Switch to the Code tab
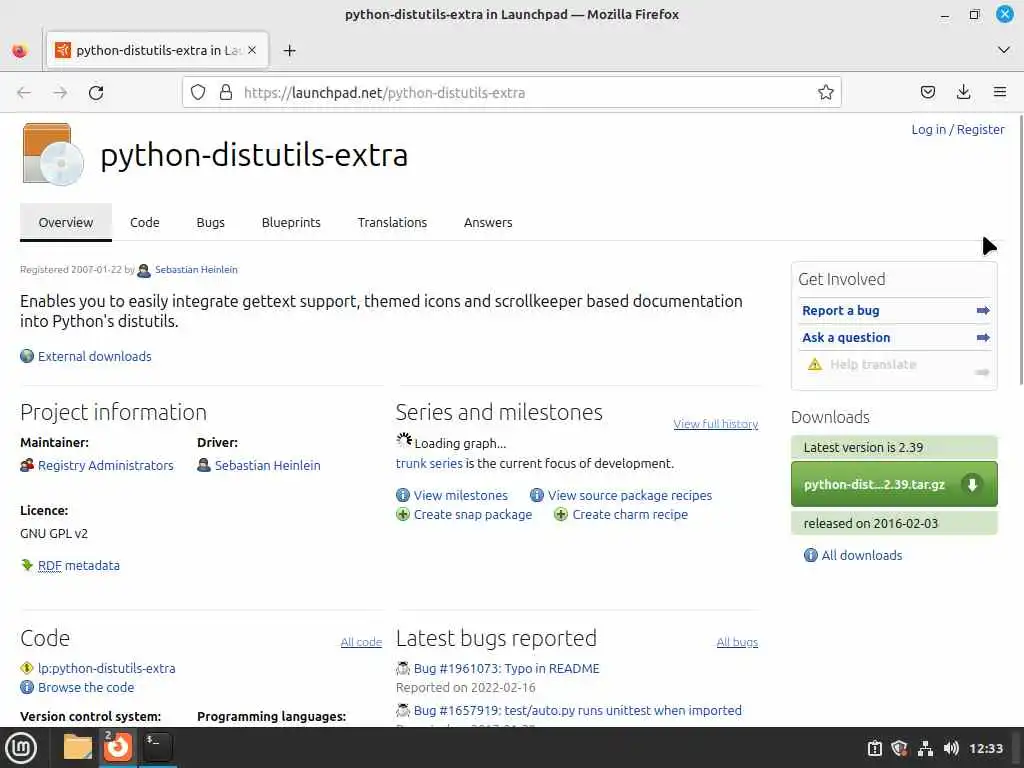The width and height of the screenshot is (1024, 768). [x=144, y=223]
